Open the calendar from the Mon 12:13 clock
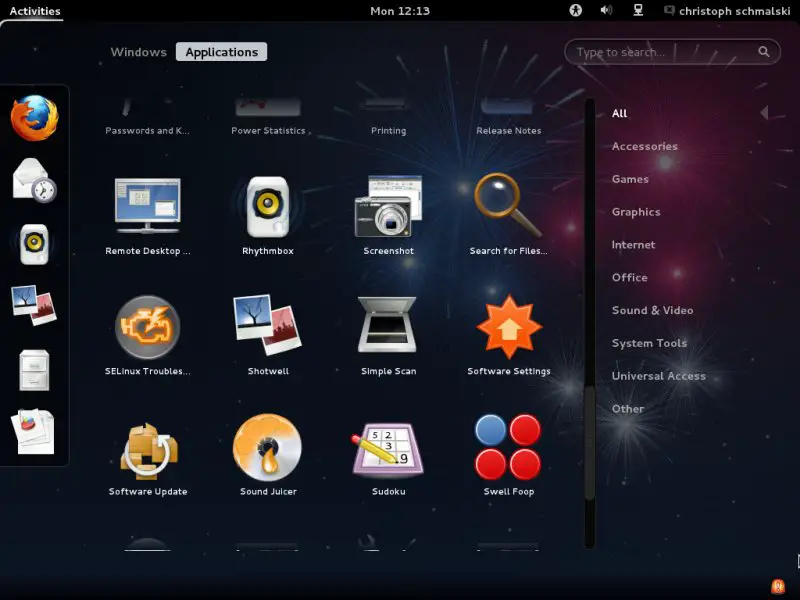 click(x=400, y=11)
